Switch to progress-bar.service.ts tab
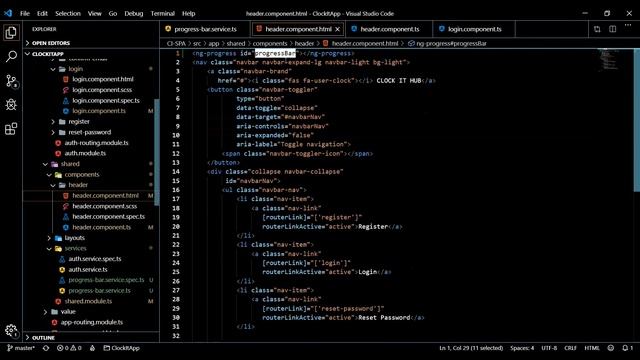The width and height of the screenshot is (640, 360). [205, 29]
